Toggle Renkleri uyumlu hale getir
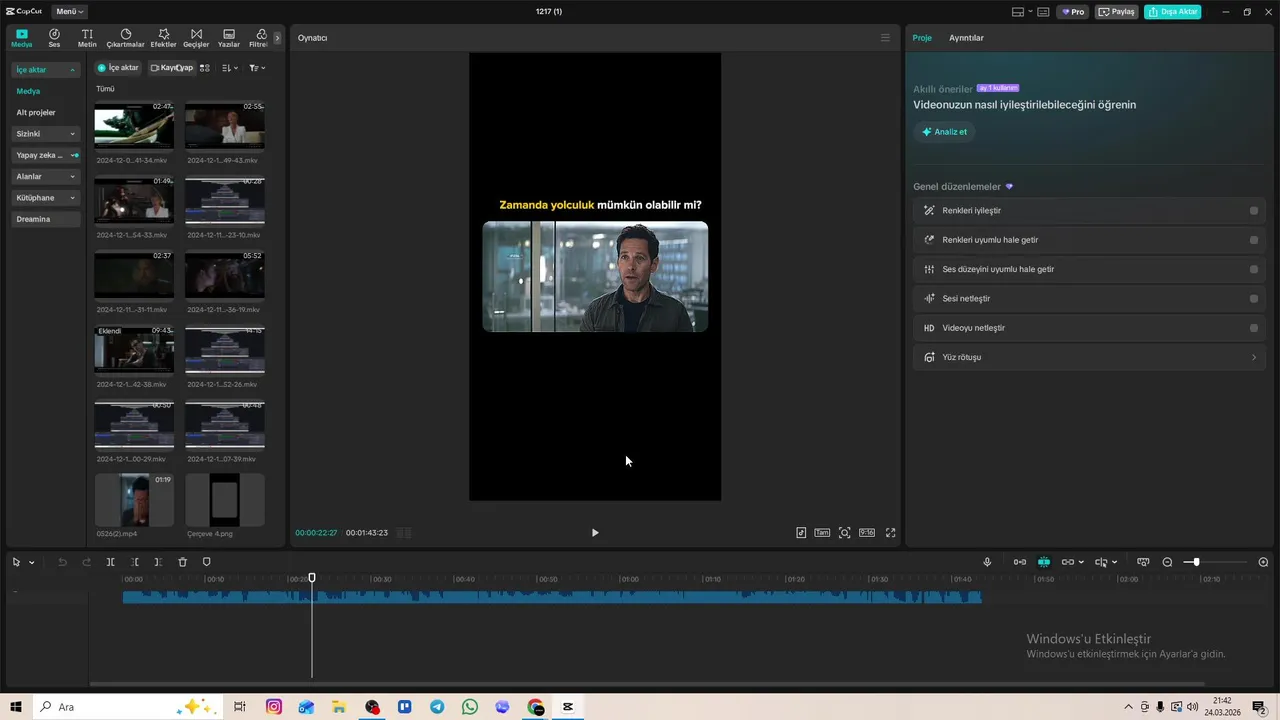Viewport: 1280px width, 720px height. pos(1254,240)
